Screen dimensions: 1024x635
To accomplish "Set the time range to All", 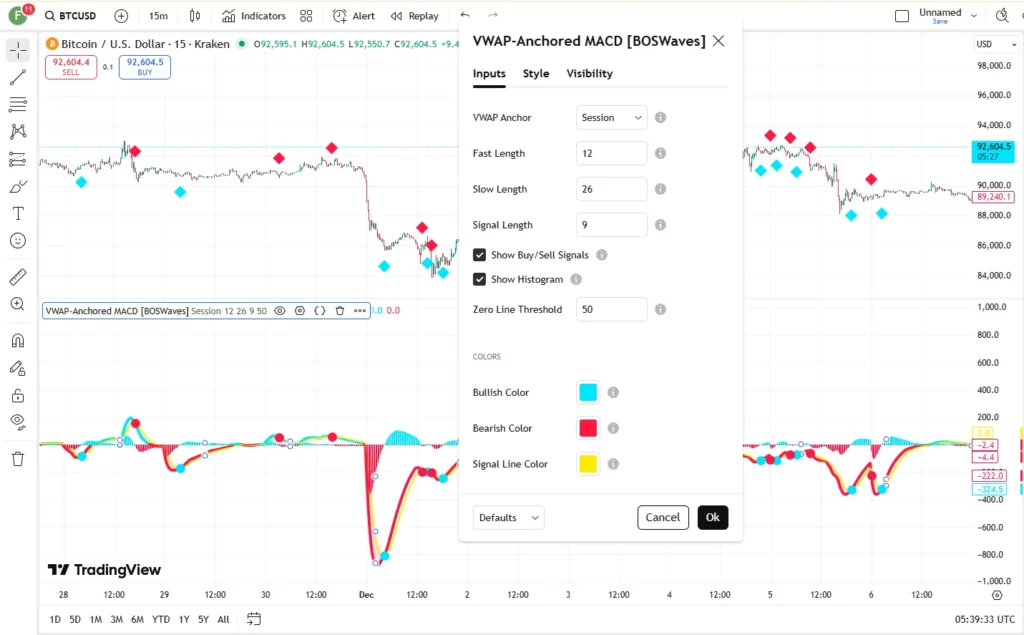I will click(223, 619).
